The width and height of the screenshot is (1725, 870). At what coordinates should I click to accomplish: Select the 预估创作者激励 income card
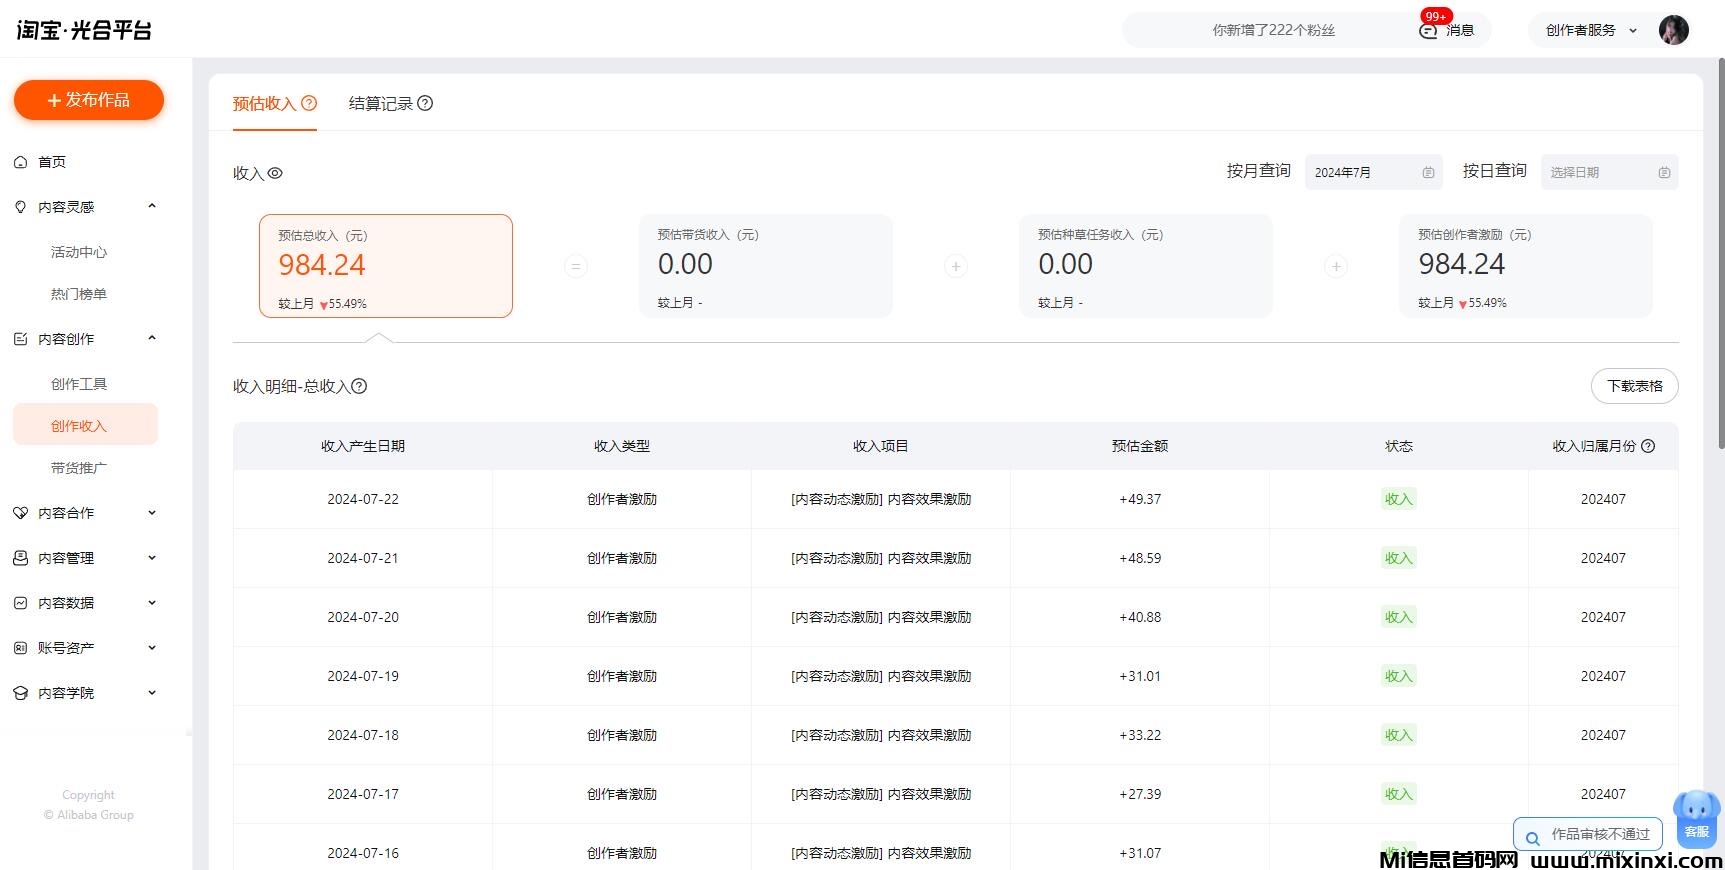point(1525,266)
